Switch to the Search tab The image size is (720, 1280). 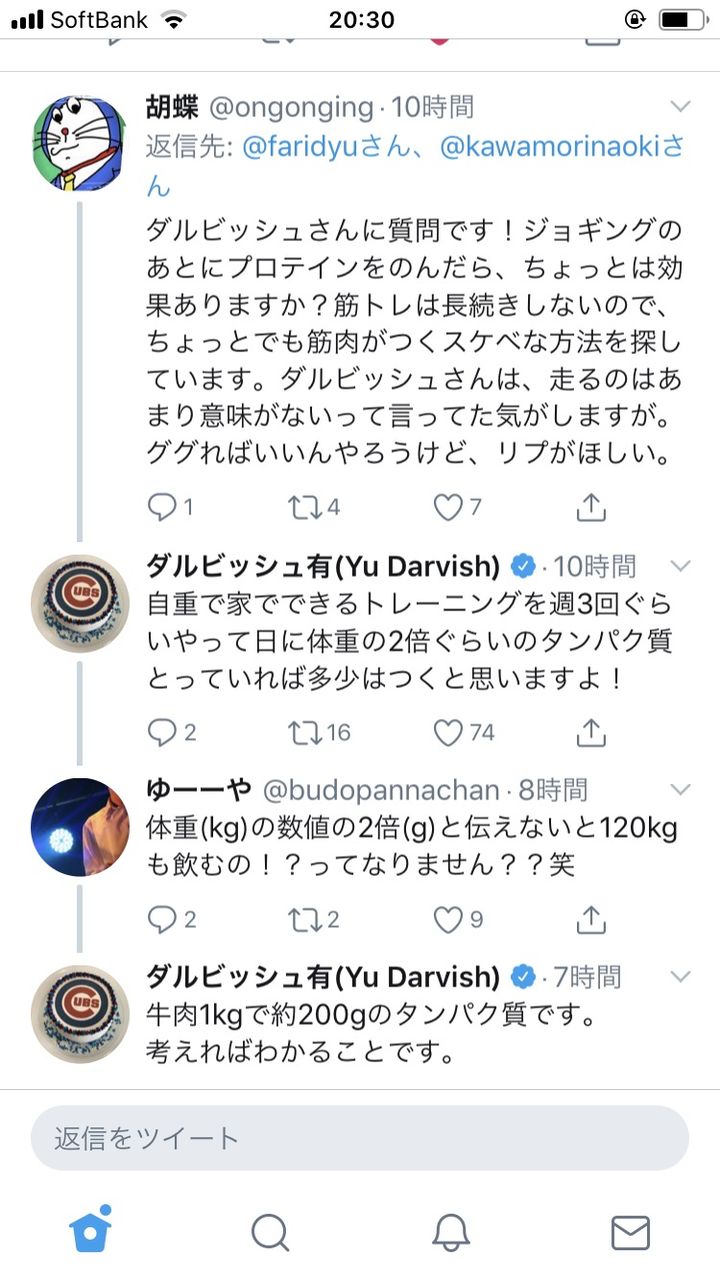pyautogui.click(x=270, y=1232)
